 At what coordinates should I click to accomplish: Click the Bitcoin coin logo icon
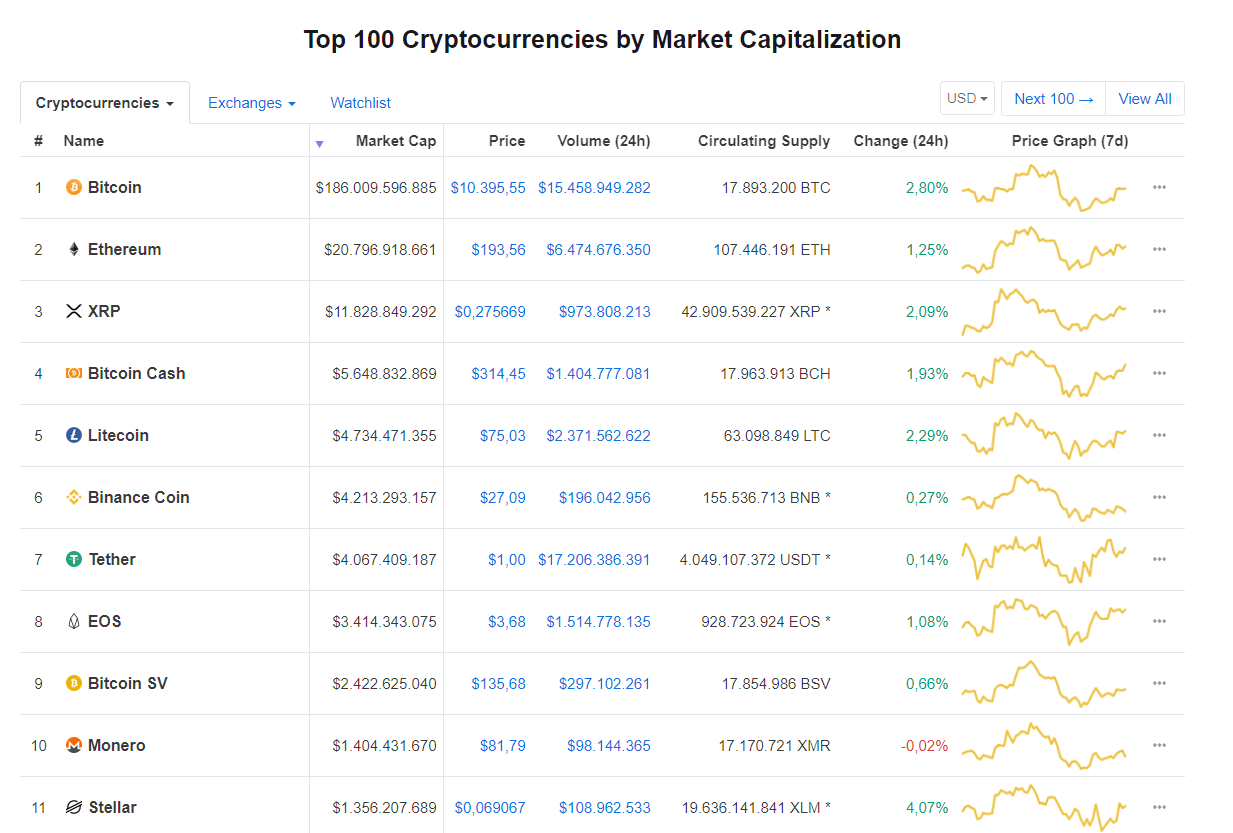point(73,187)
